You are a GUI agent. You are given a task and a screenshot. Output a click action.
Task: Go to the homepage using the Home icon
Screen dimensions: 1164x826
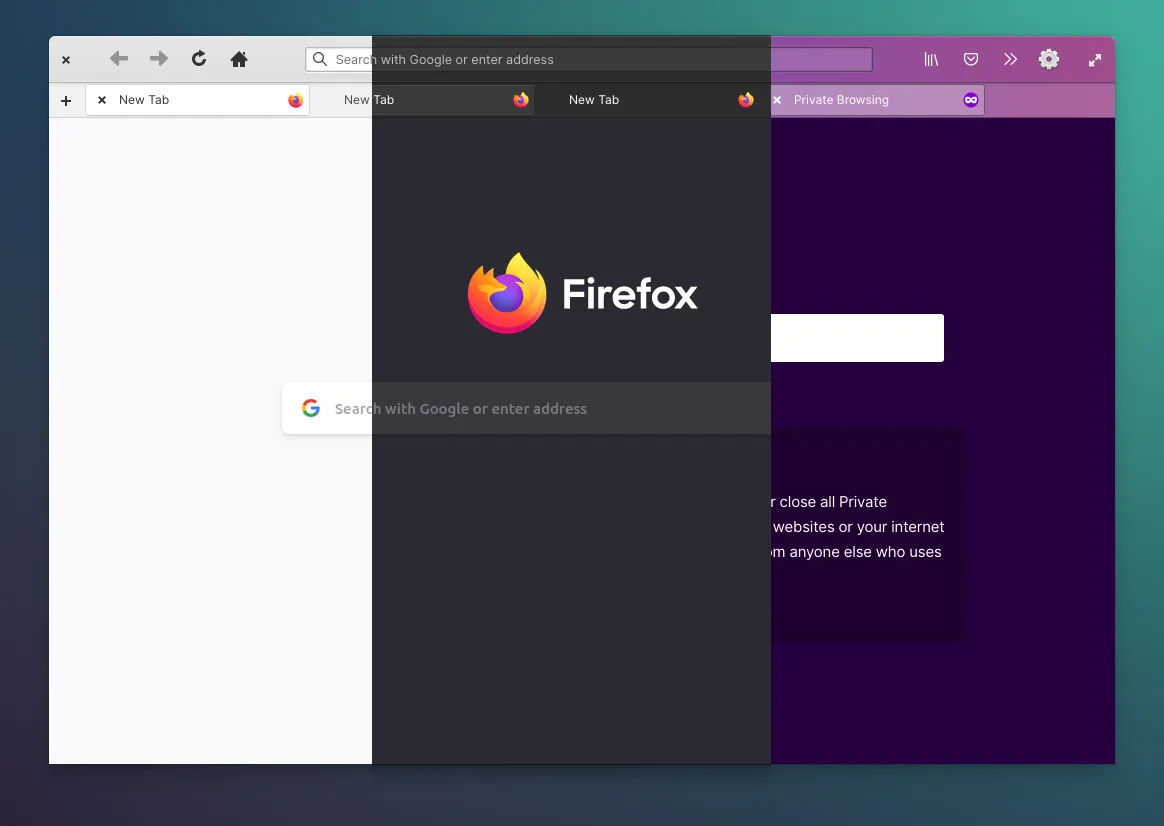point(239,59)
